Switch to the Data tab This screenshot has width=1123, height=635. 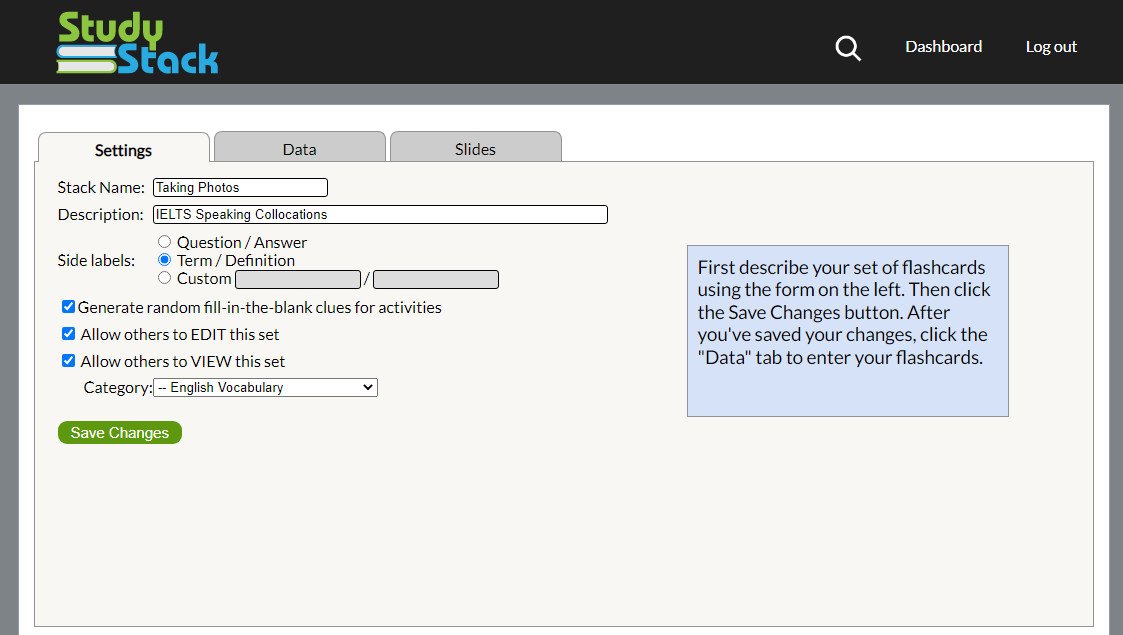(x=299, y=149)
